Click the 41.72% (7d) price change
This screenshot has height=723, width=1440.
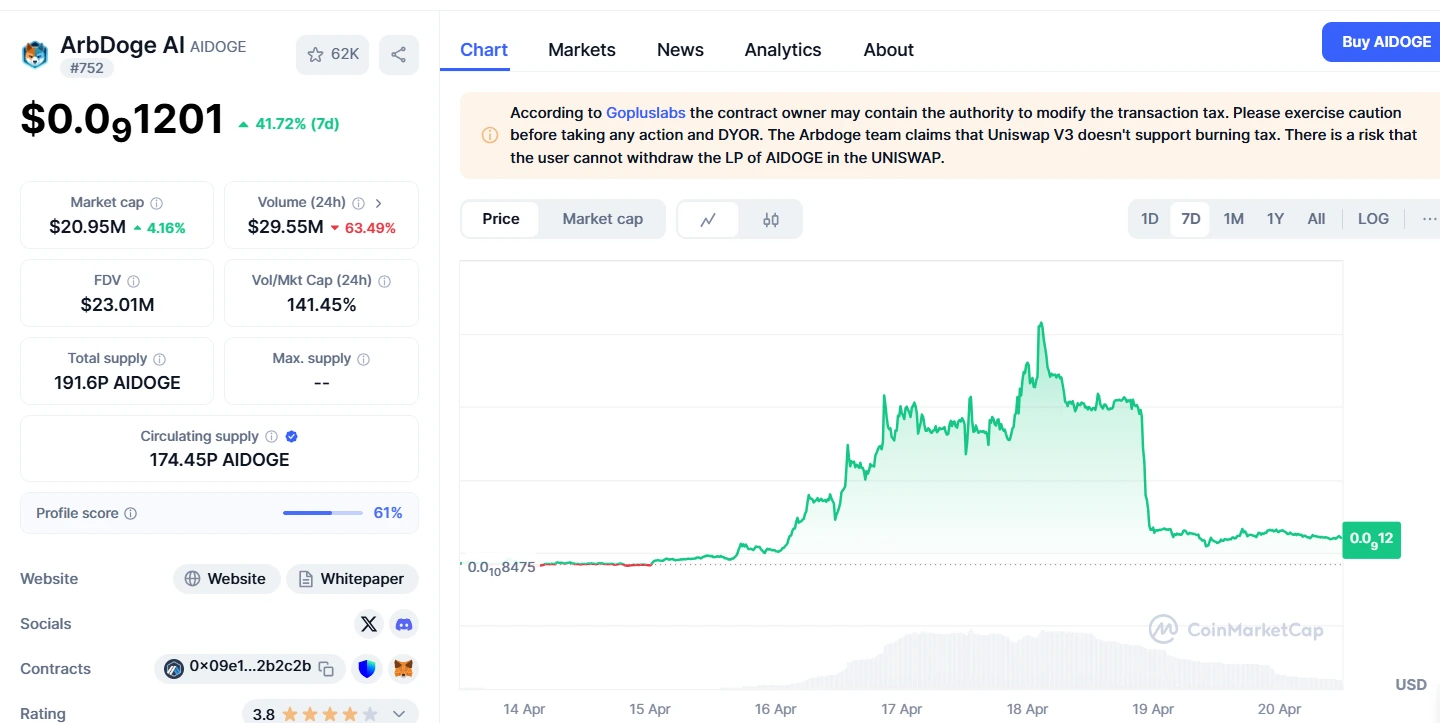click(x=289, y=124)
